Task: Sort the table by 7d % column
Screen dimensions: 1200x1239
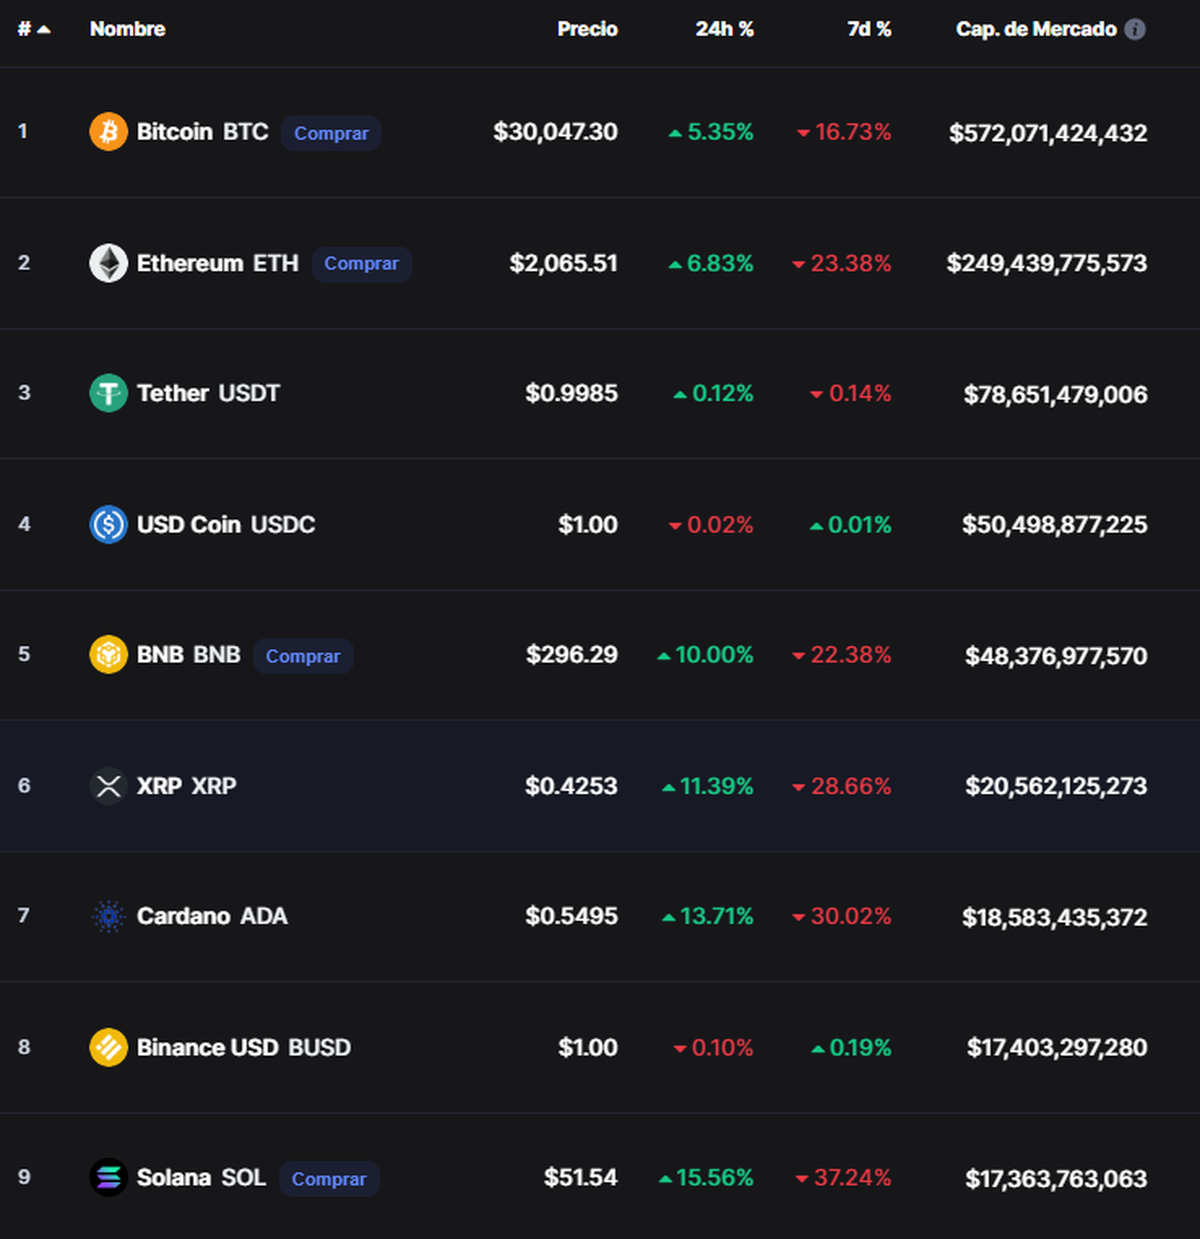Action: pyautogui.click(x=868, y=29)
